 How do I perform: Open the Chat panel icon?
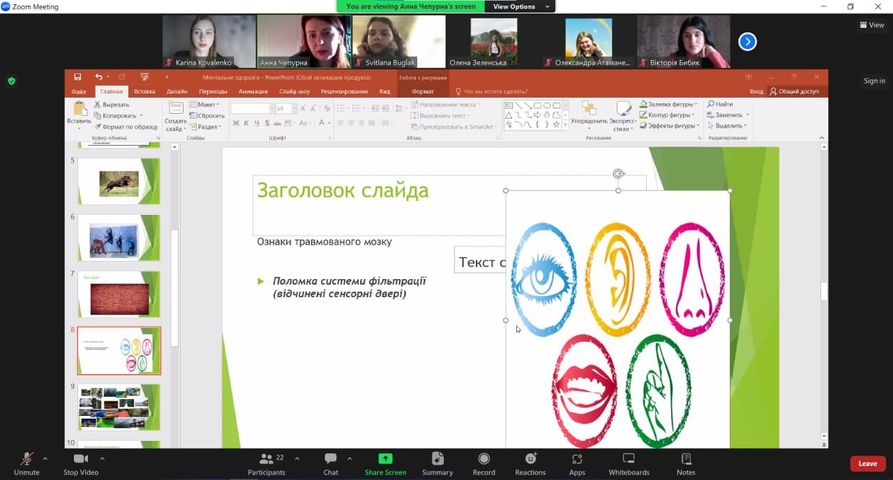point(331,460)
